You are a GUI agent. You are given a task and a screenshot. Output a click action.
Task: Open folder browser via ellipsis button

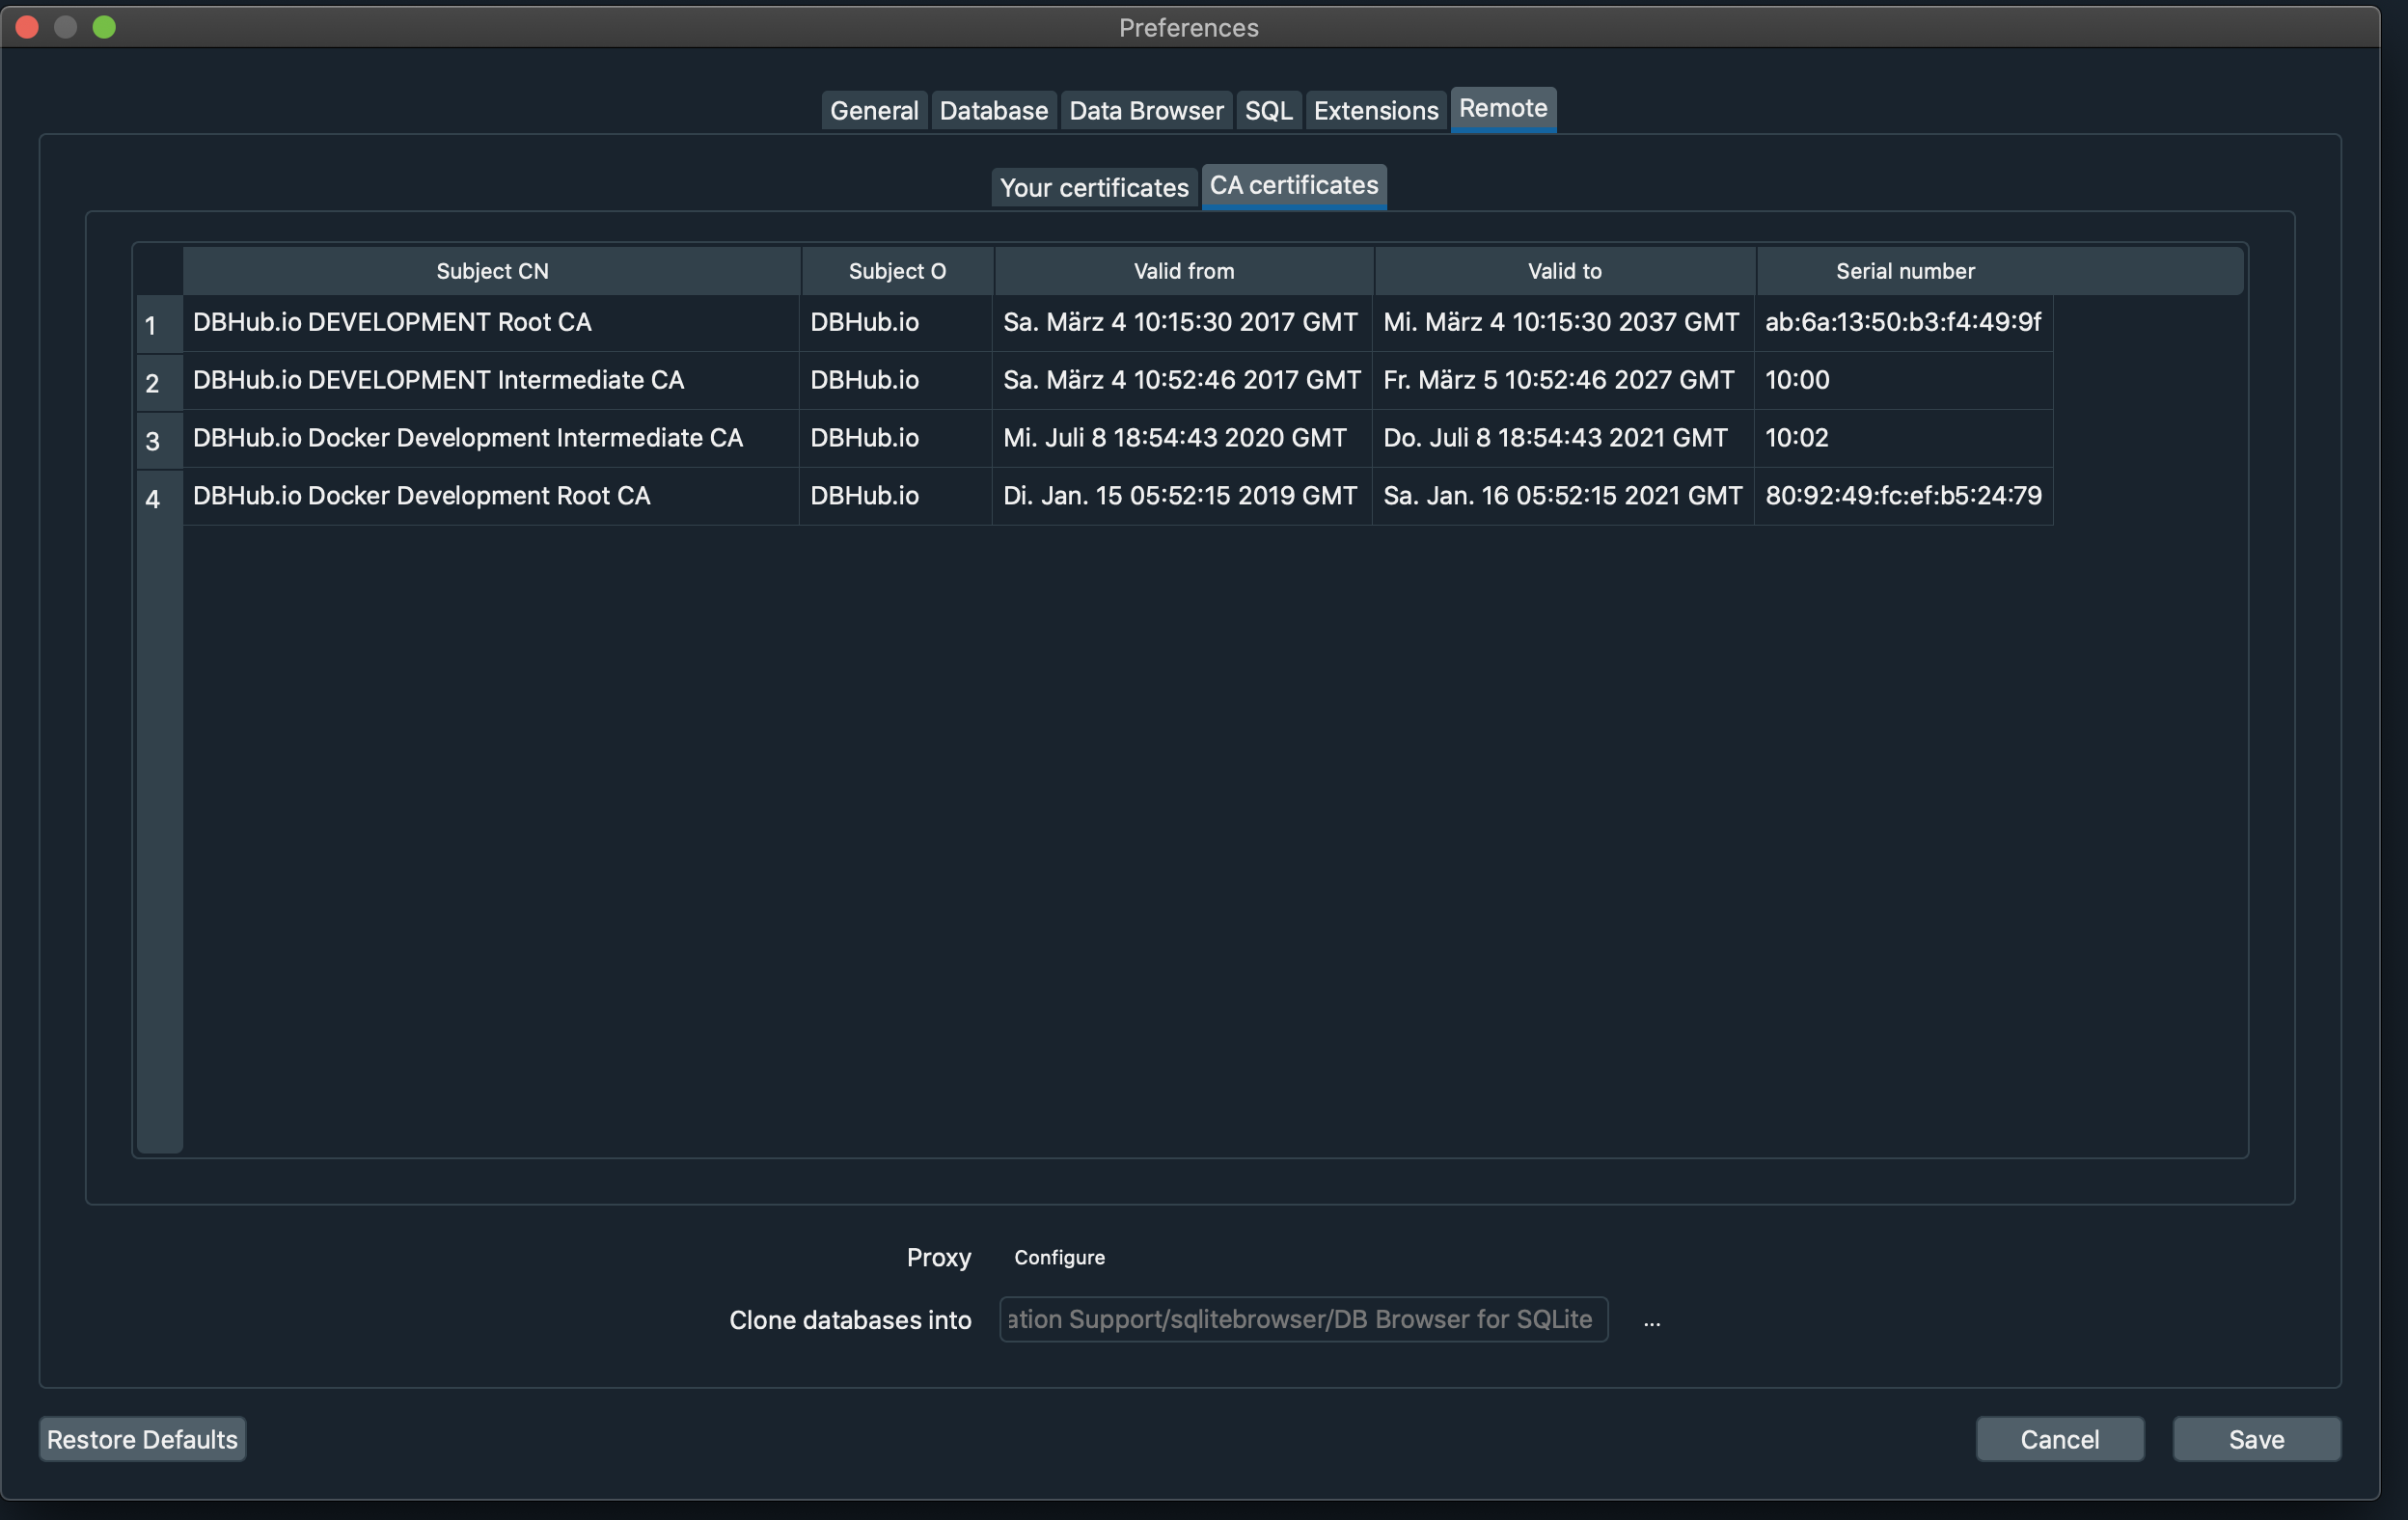click(x=1651, y=1320)
